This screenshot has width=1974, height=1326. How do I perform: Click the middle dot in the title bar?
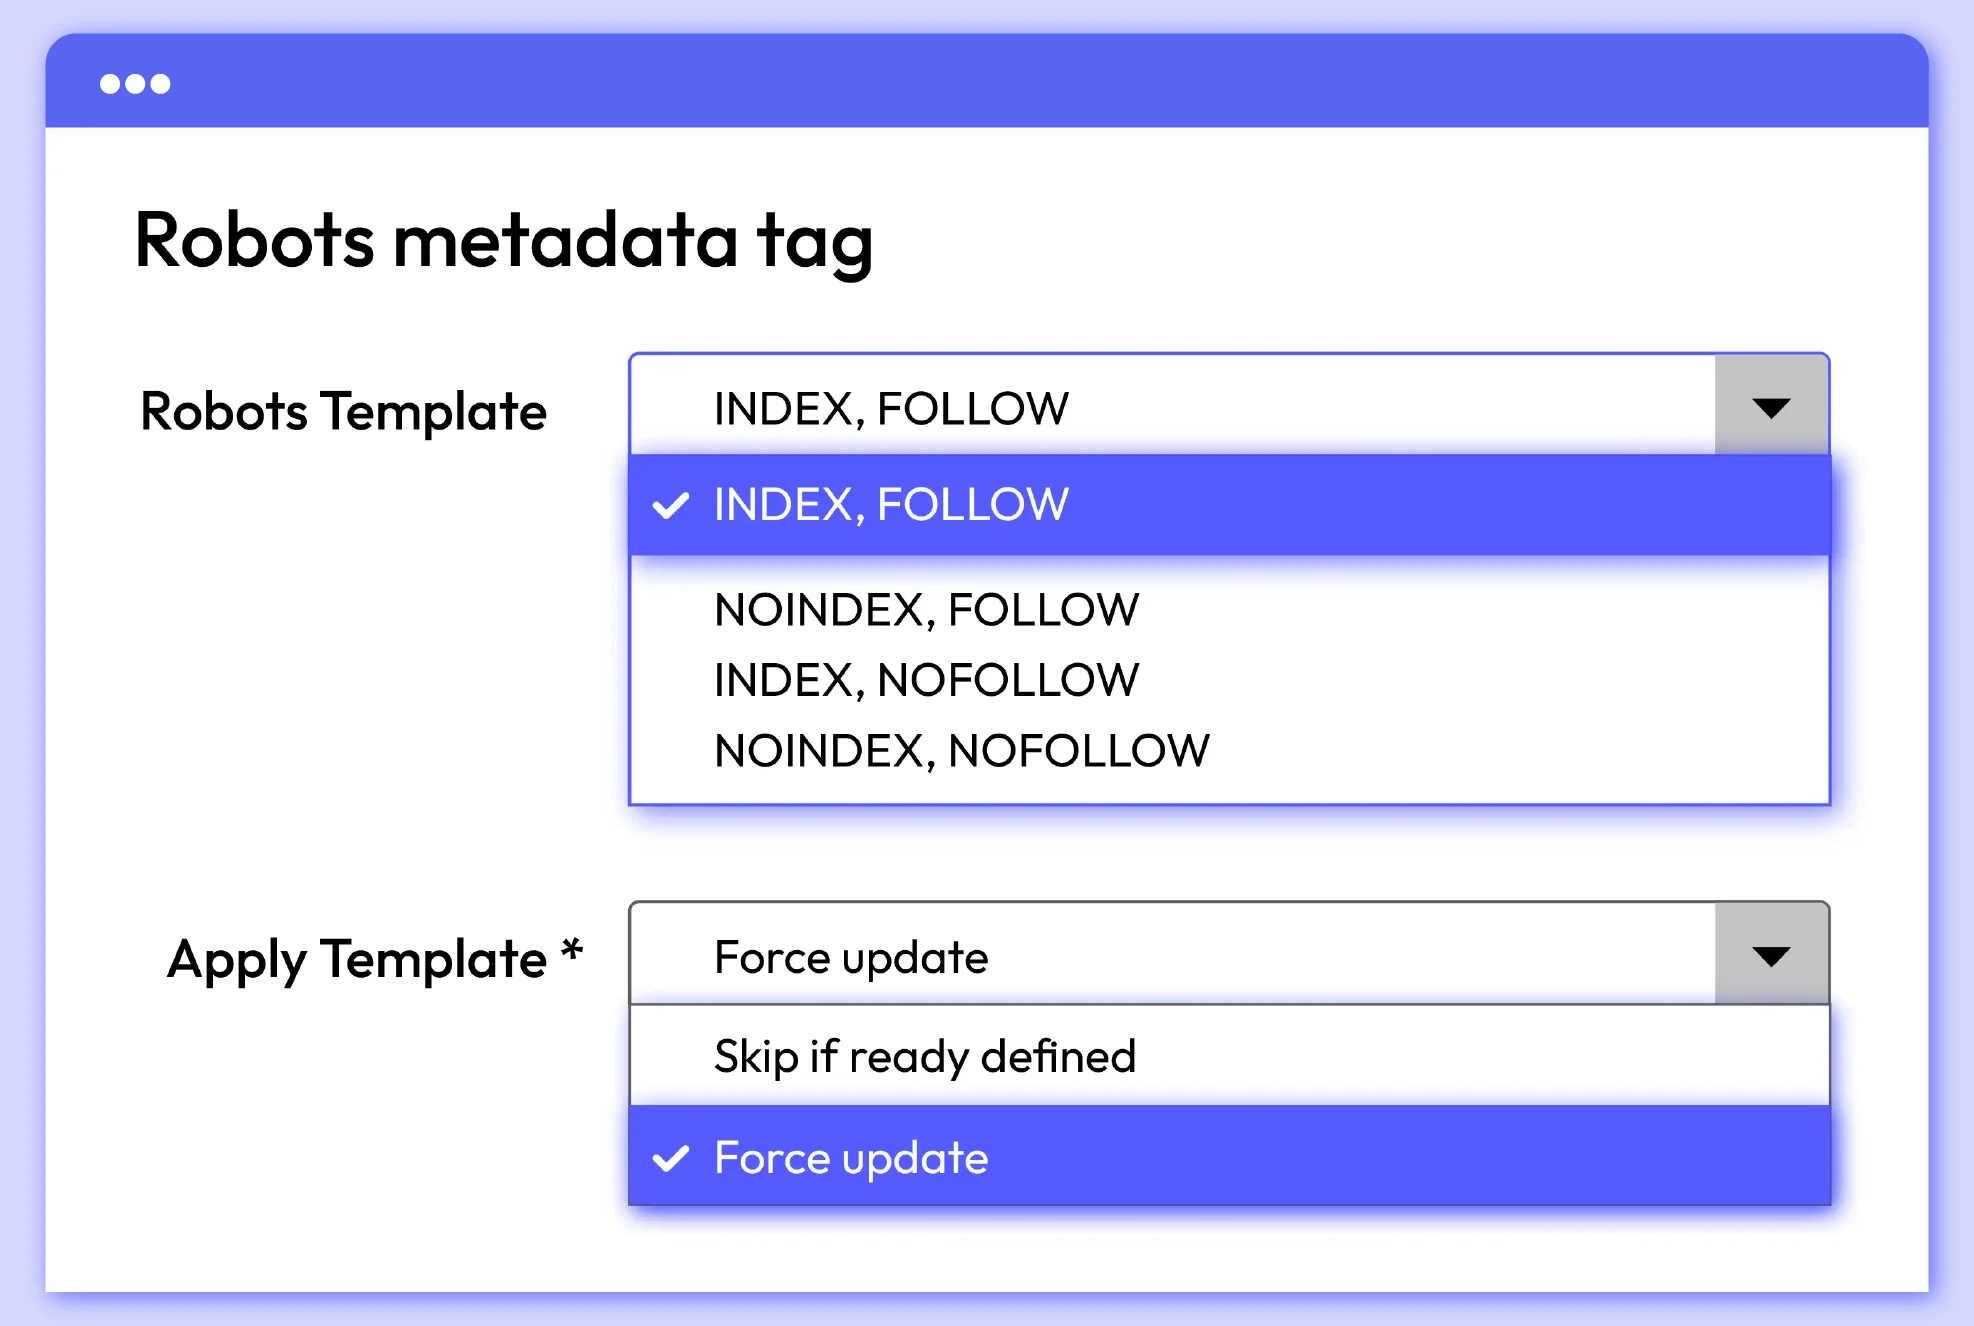[135, 84]
